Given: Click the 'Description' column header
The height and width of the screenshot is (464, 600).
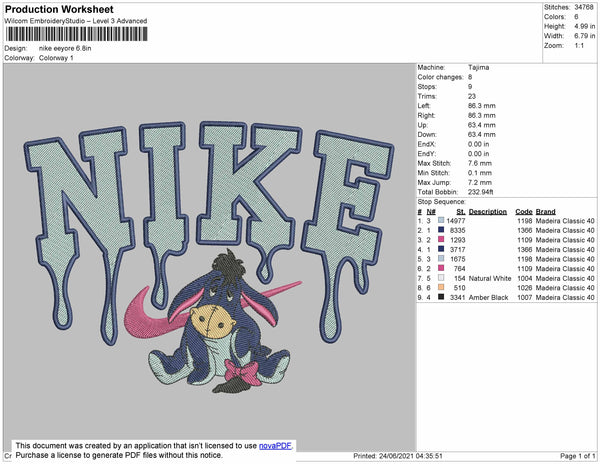Looking at the screenshot, I should point(488,212).
